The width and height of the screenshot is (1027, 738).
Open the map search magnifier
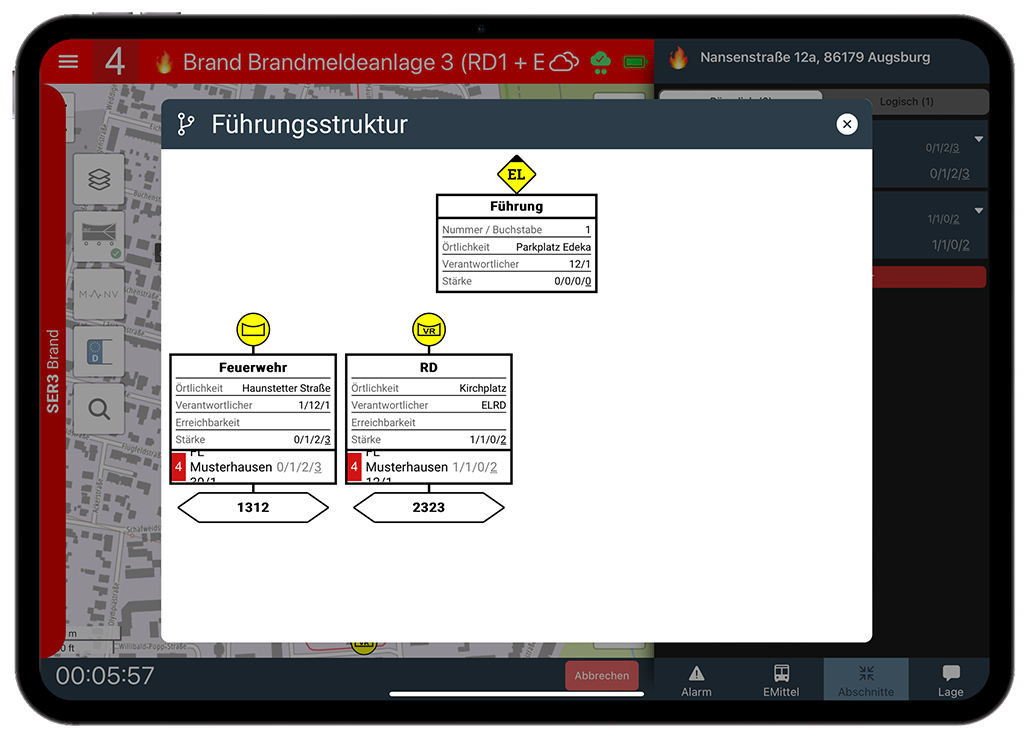click(x=99, y=408)
